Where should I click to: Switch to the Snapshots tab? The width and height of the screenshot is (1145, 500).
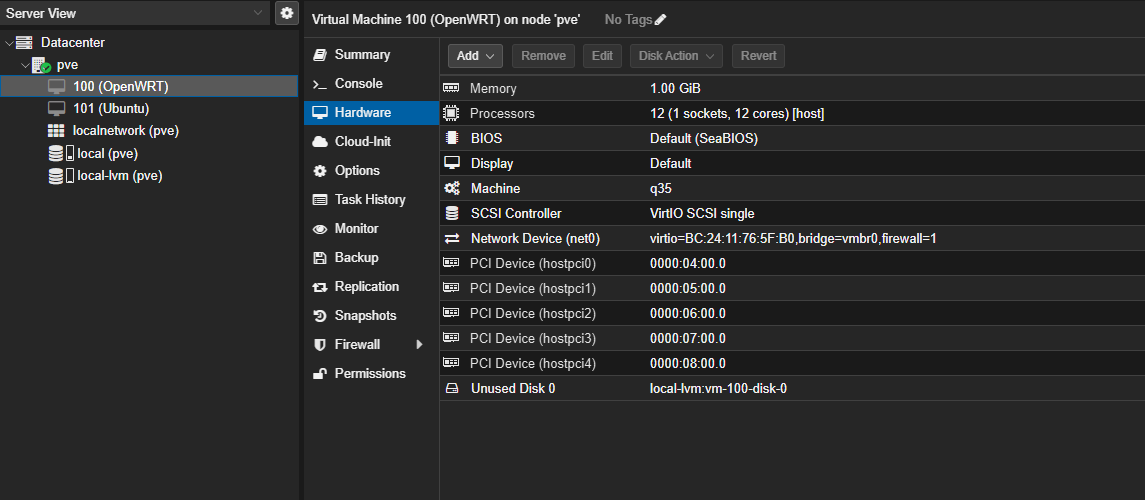click(x=365, y=316)
